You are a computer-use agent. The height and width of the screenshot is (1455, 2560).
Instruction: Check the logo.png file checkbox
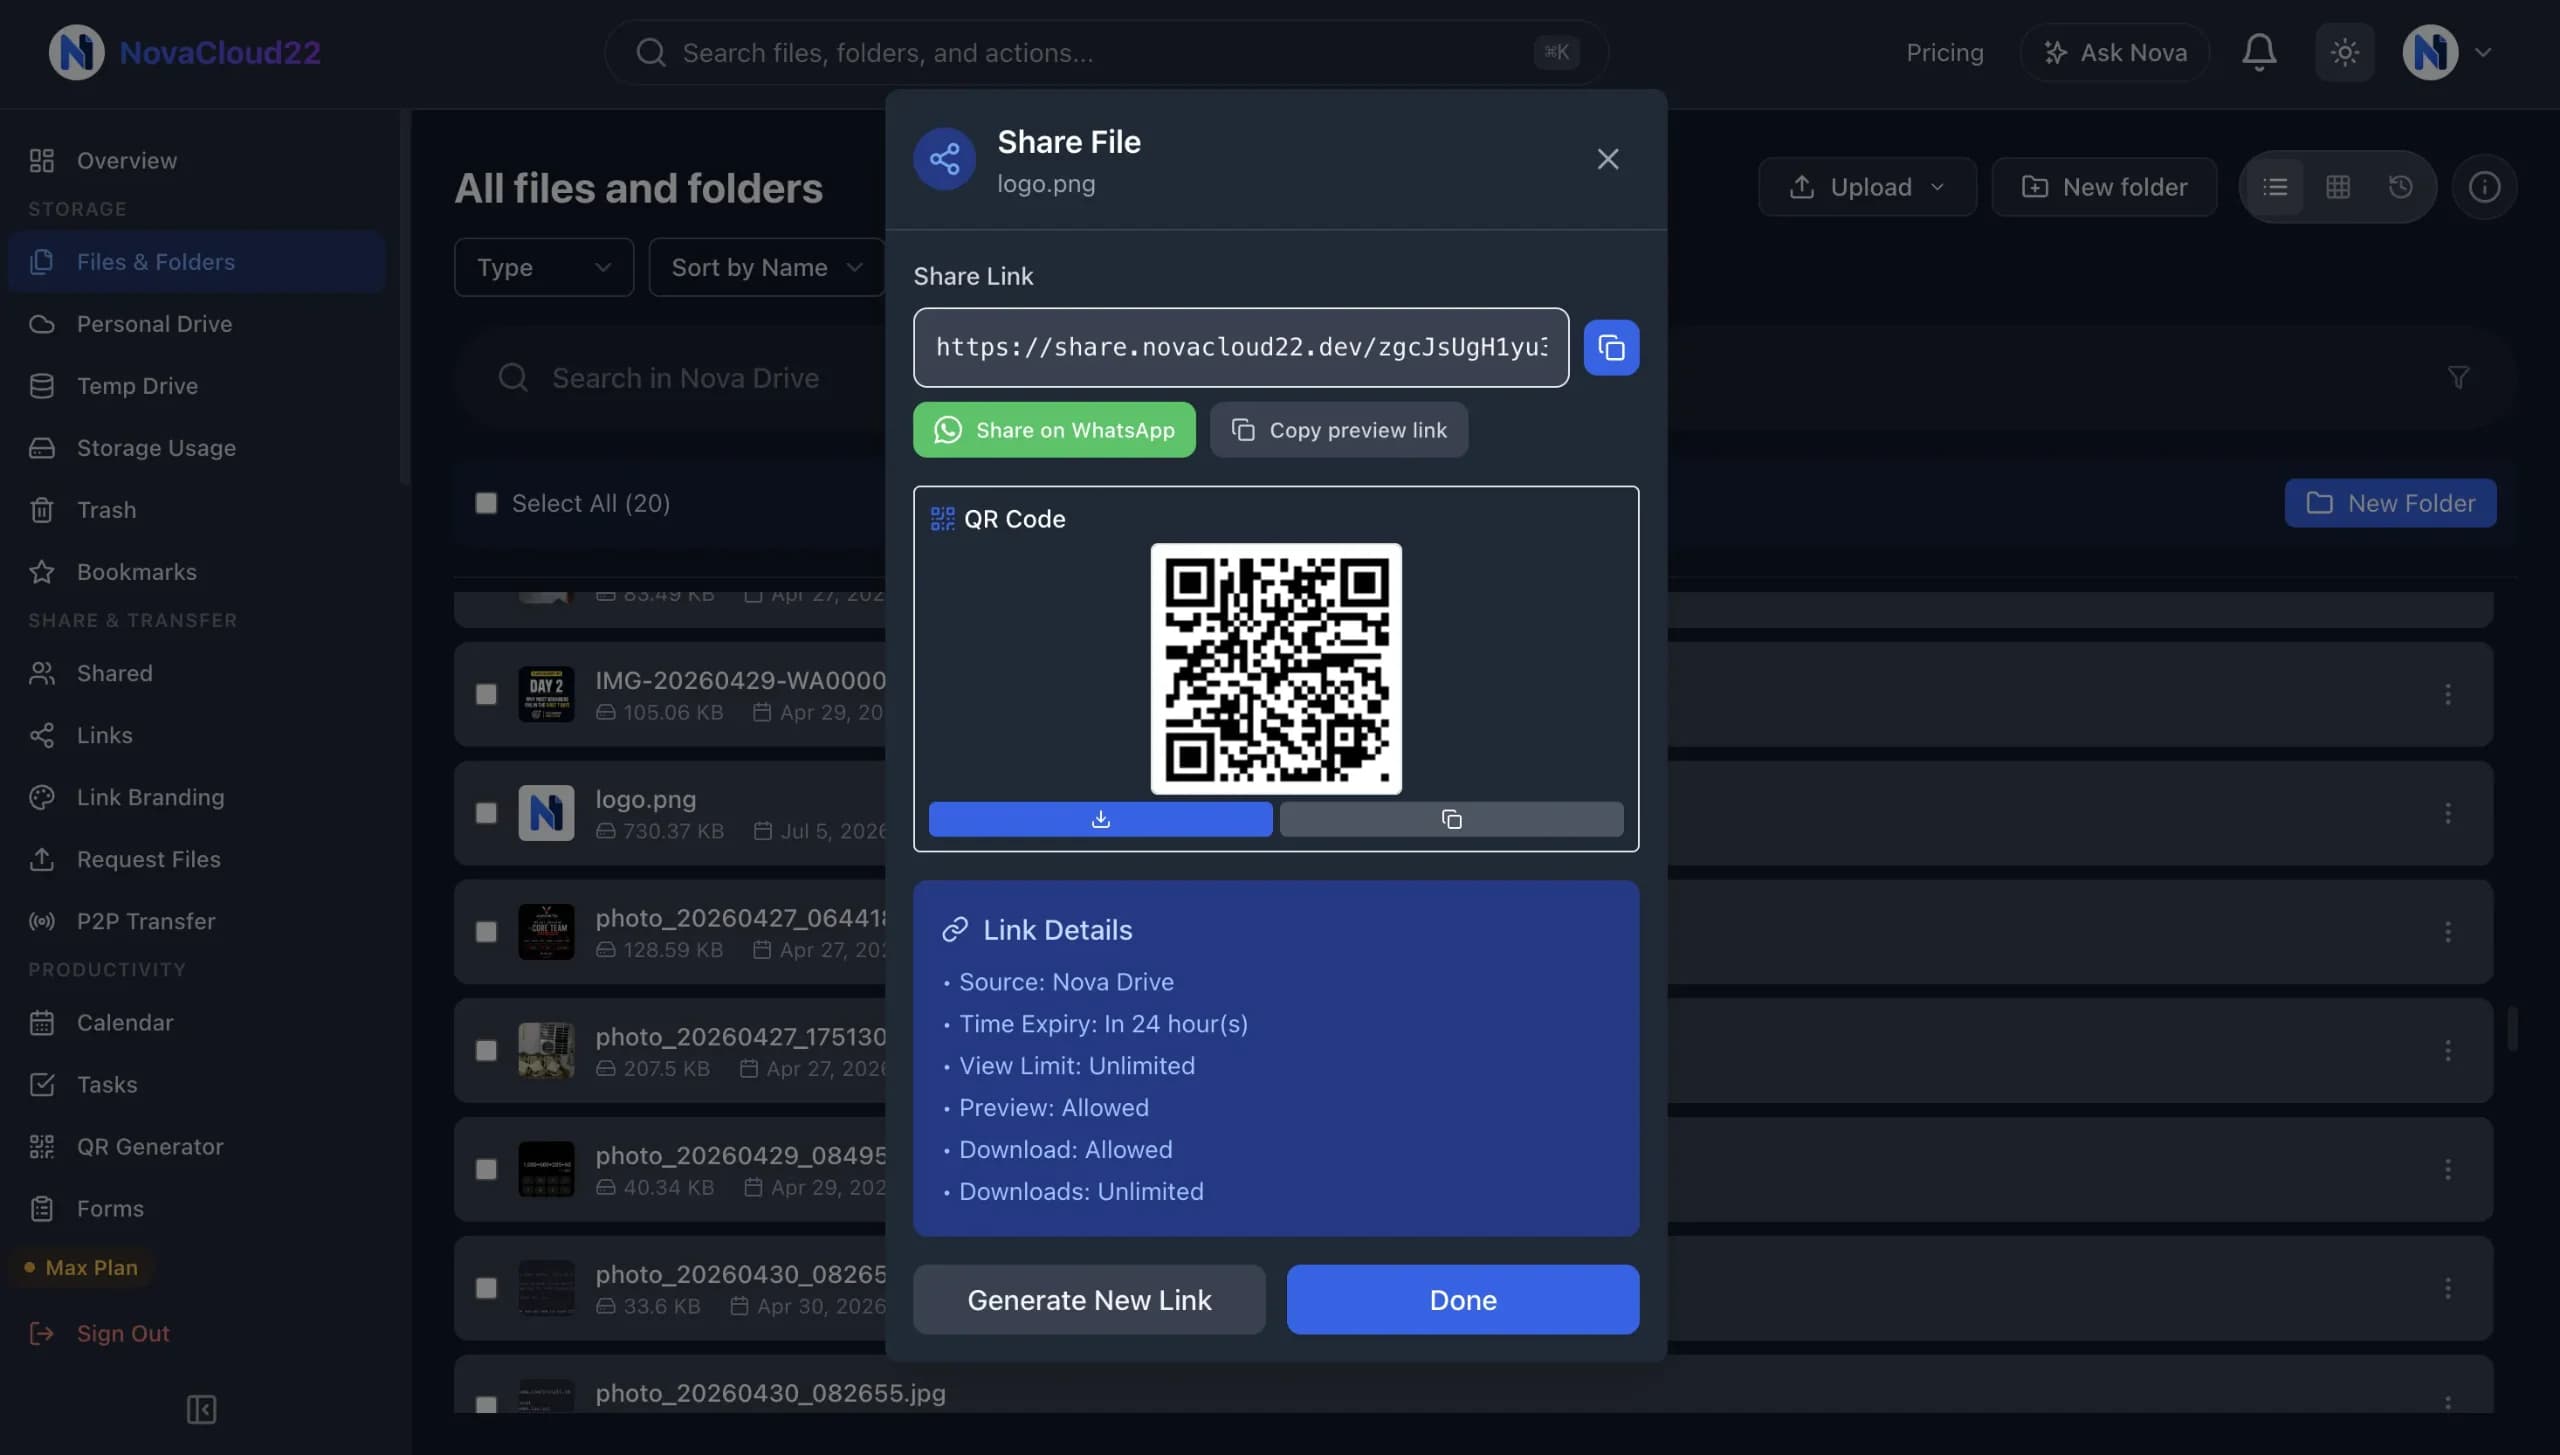click(x=486, y=813)
